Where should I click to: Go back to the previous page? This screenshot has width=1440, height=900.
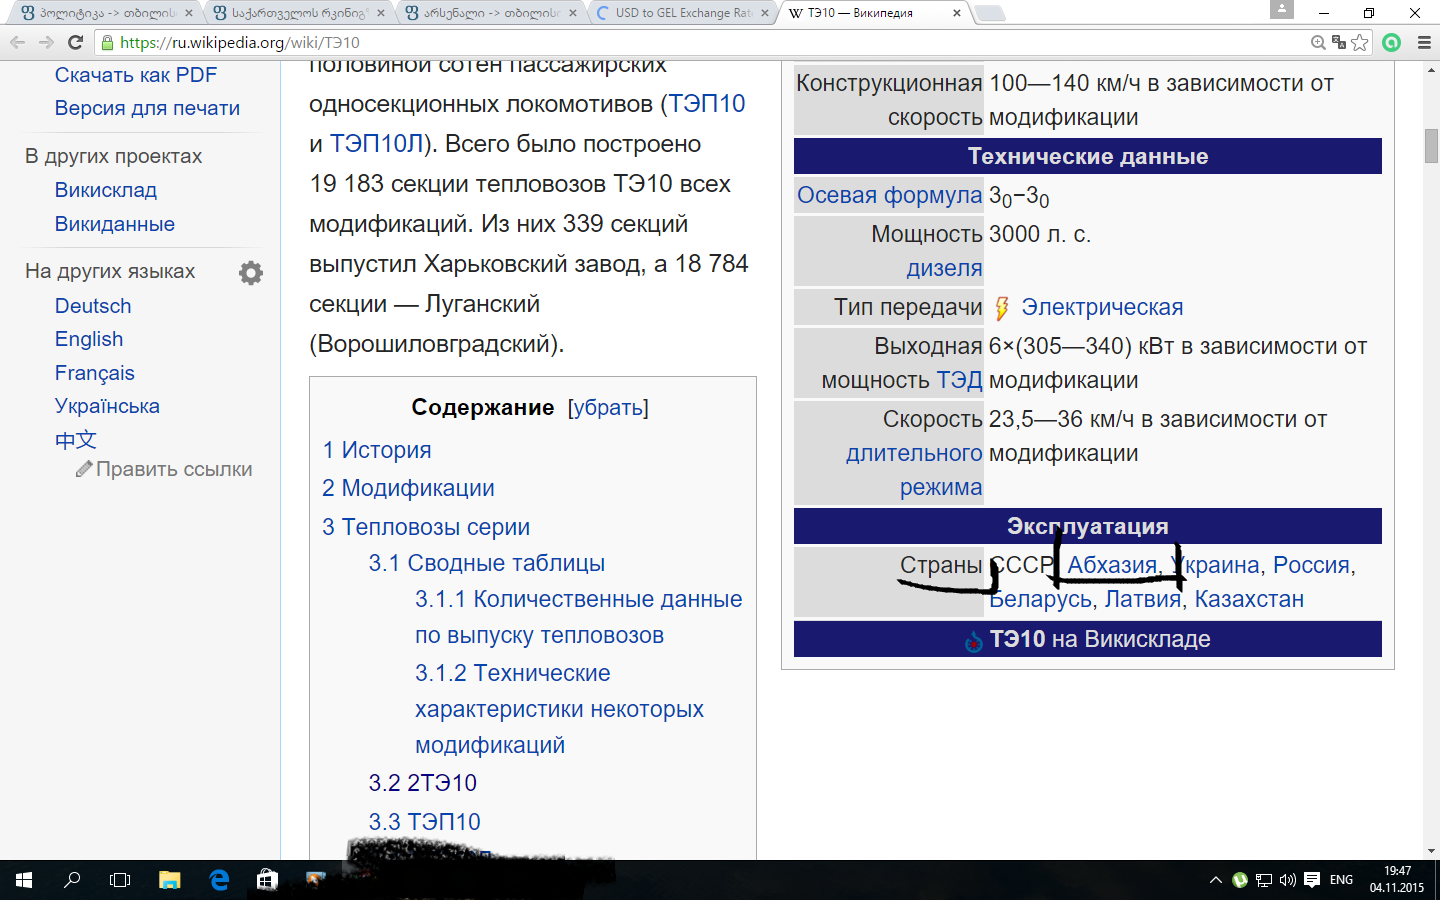[x=17, y=42]
